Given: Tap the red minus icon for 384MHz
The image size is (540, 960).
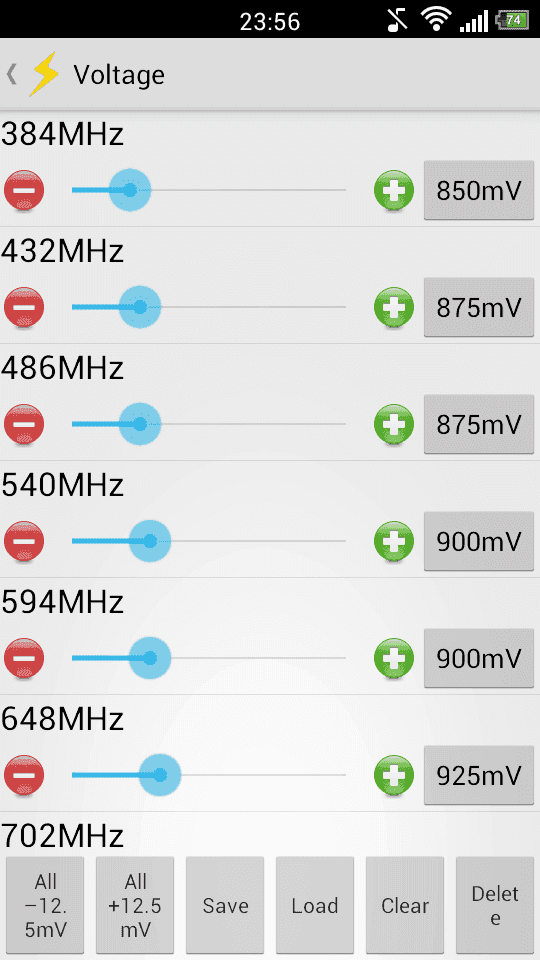Looking at the screenshot, I should click(24, 190).
